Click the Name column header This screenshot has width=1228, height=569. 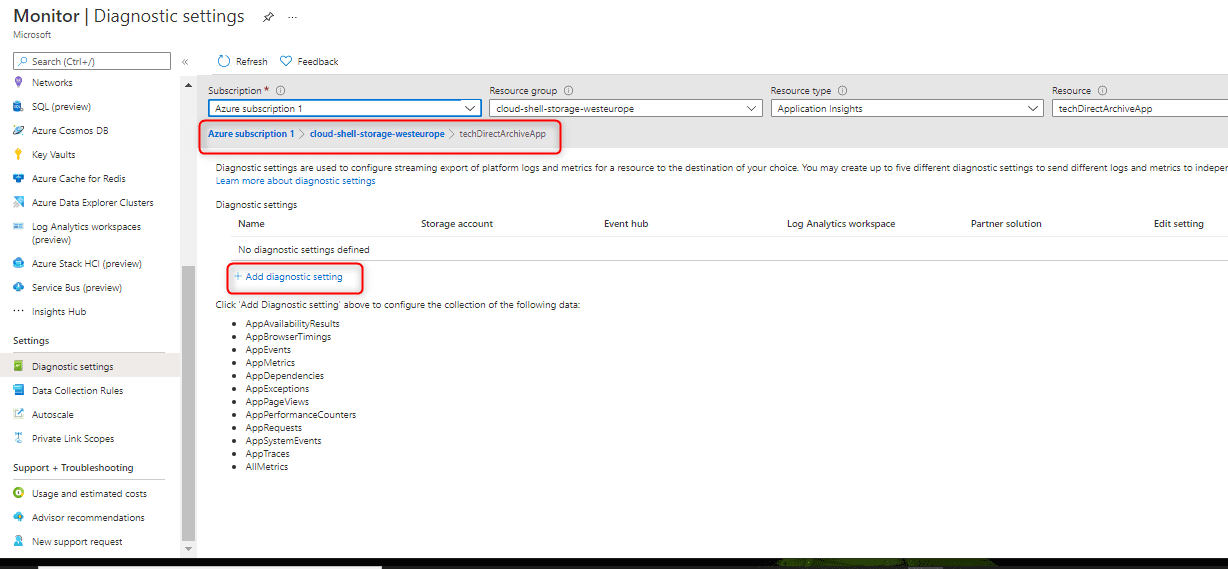click(251, 224)
